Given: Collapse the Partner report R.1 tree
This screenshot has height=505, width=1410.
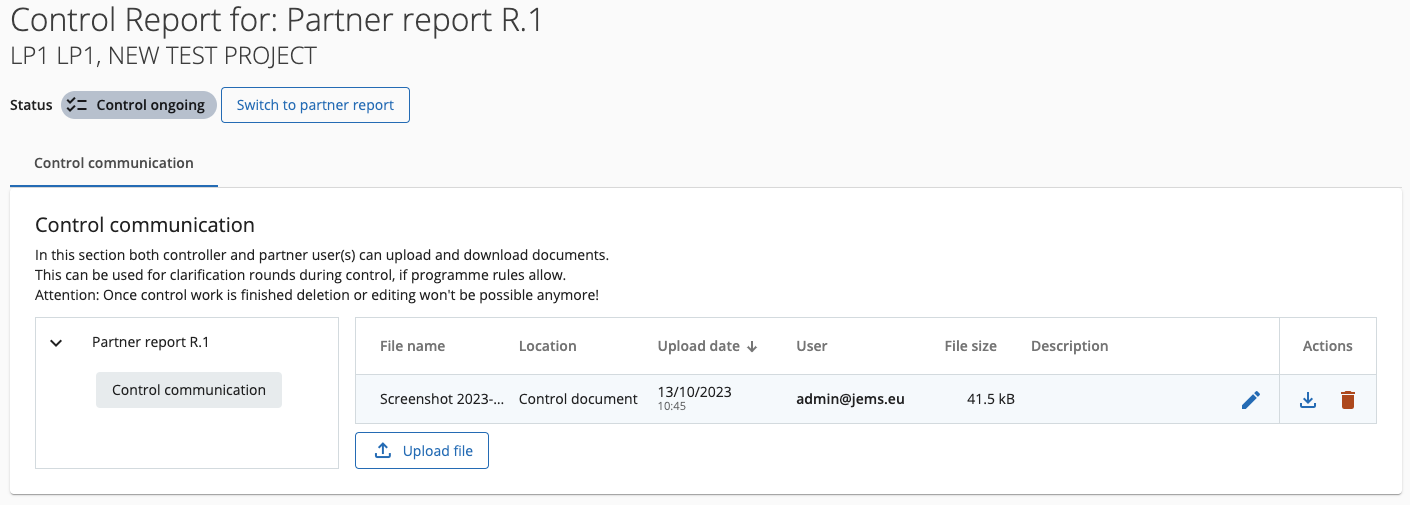Looking at the screenshot, I should [x=57, y=343].
